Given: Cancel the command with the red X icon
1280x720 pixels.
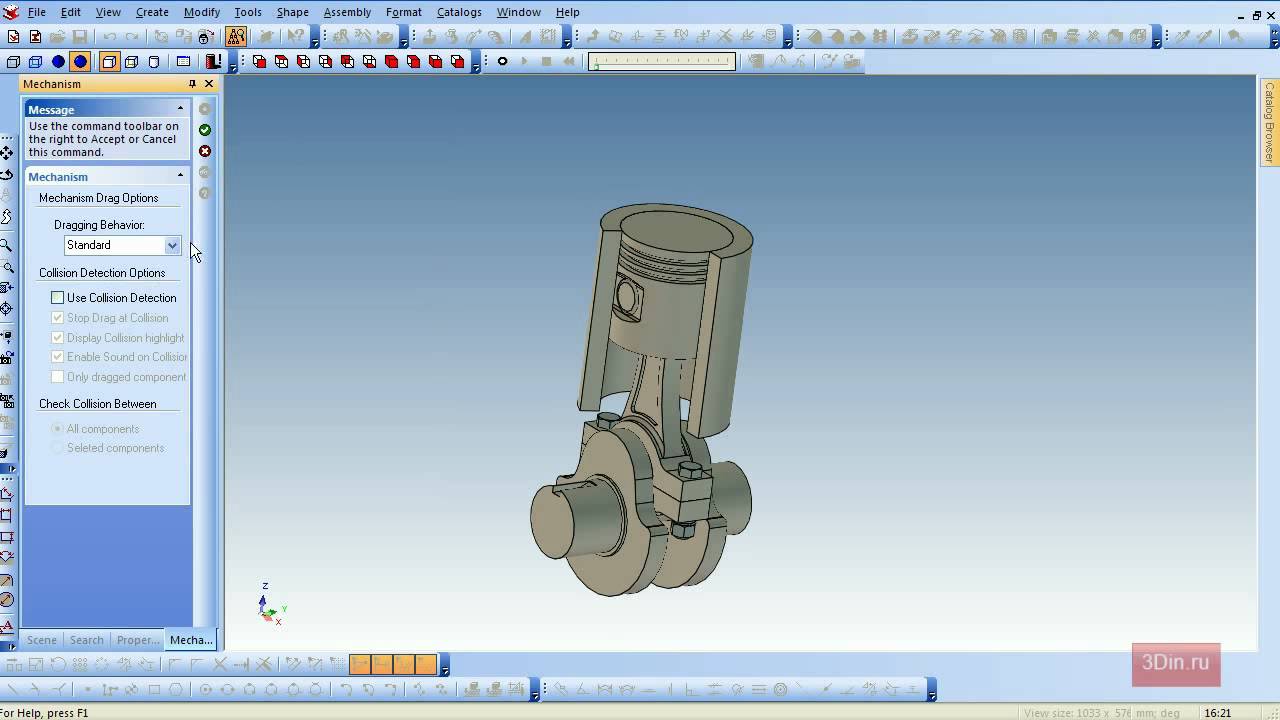Looking at the screenshot, I should click(x=205, y=151).
